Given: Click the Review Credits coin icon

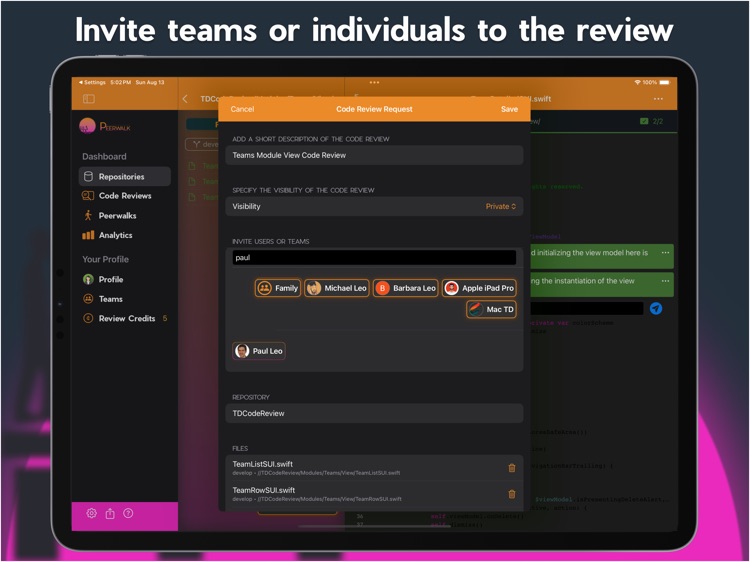Looking at the screenshot, I should point(88,318).
